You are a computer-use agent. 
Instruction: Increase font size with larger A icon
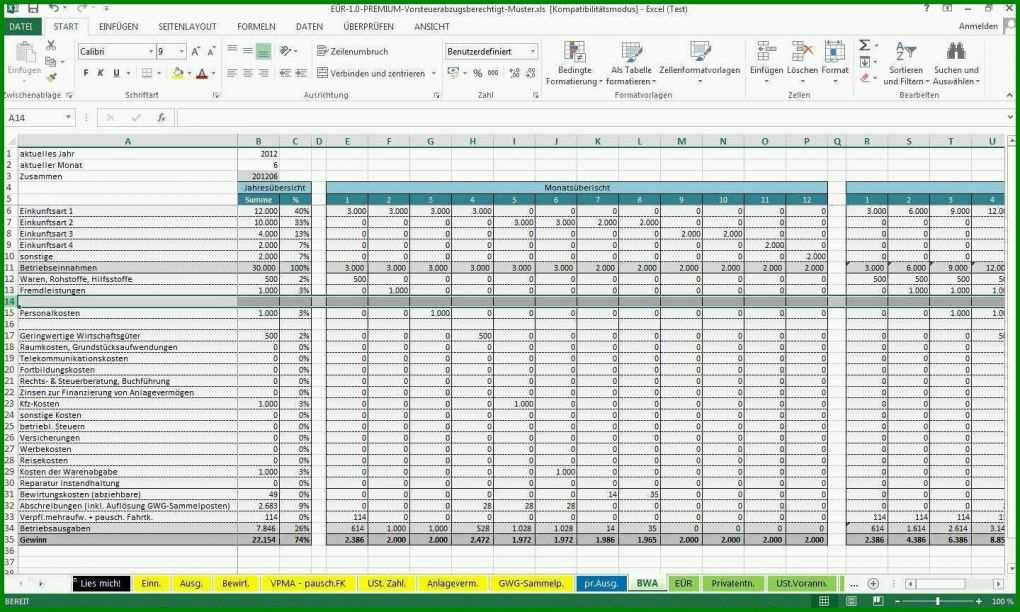195,51
